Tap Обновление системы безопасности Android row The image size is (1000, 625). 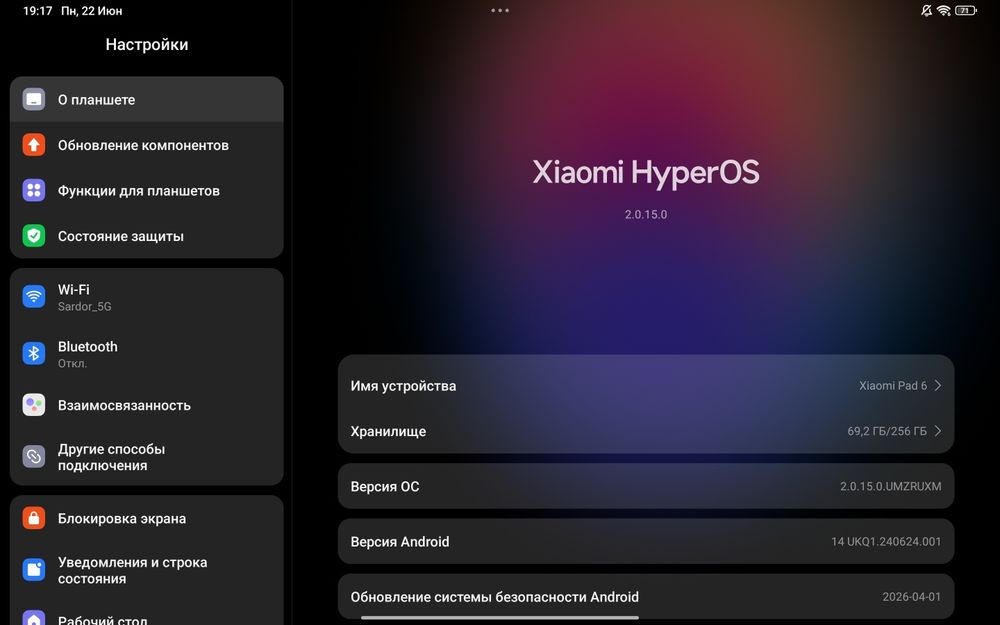(646, 597)
